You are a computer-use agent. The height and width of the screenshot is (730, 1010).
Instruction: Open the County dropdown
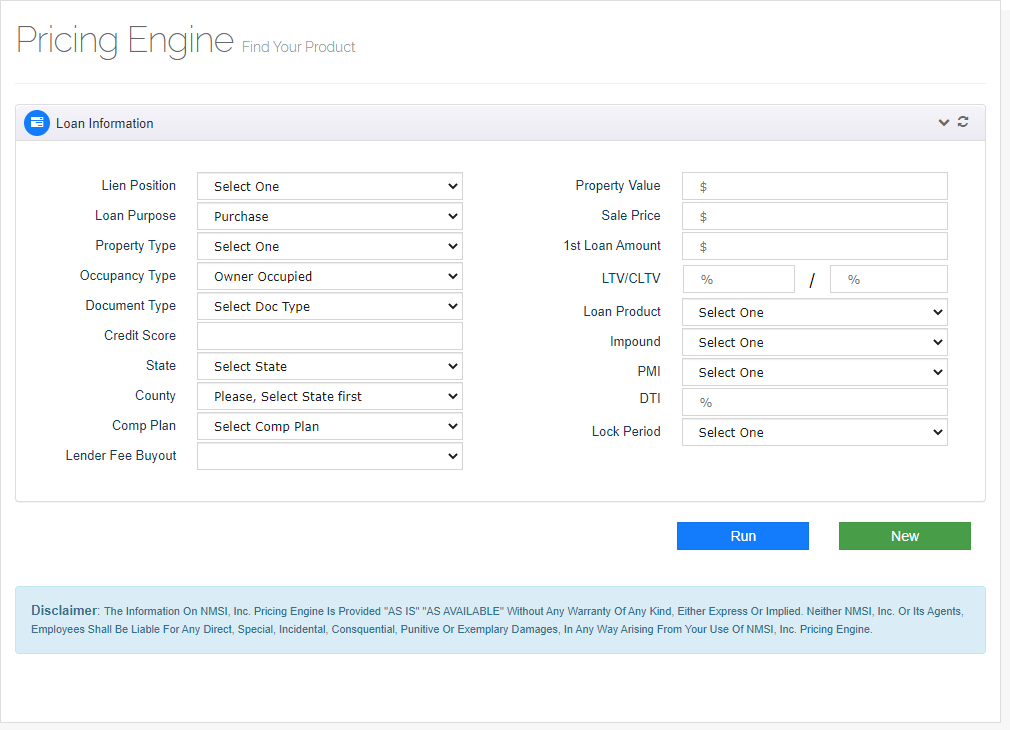click(x=330, y=396)
